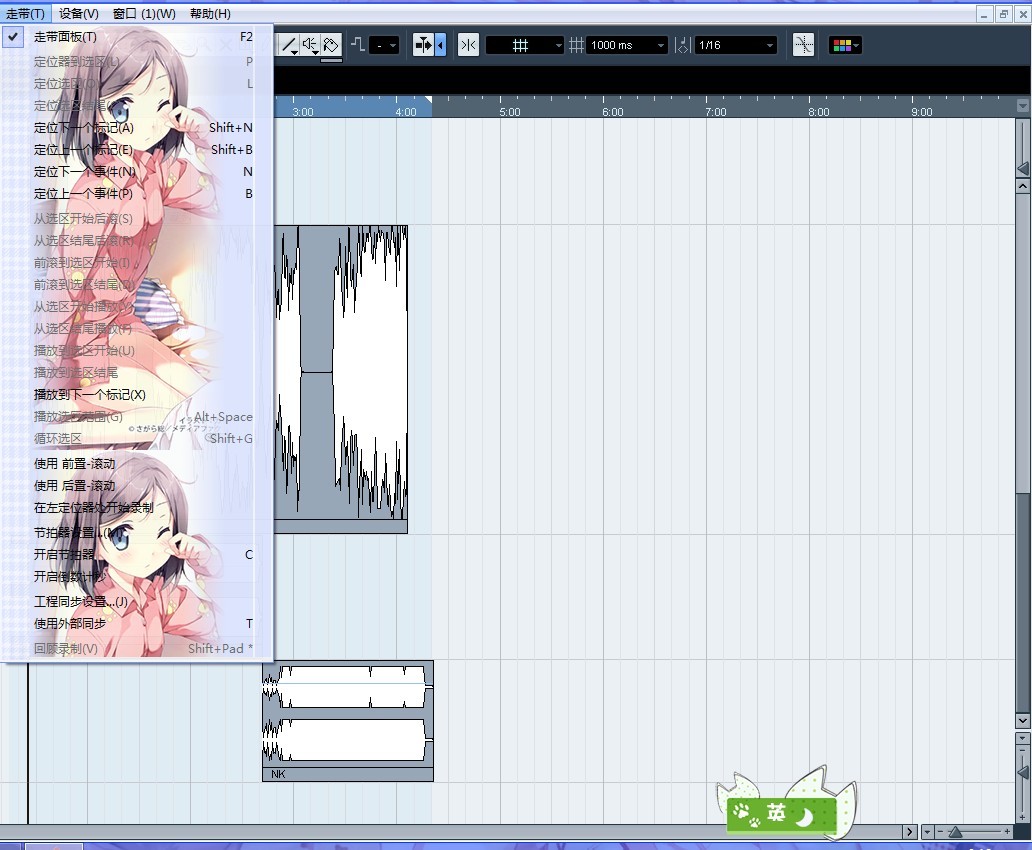Screen dimensions: 1032x850
Task: Click horizontal zoom plus button
Action: pos(1008,832)
